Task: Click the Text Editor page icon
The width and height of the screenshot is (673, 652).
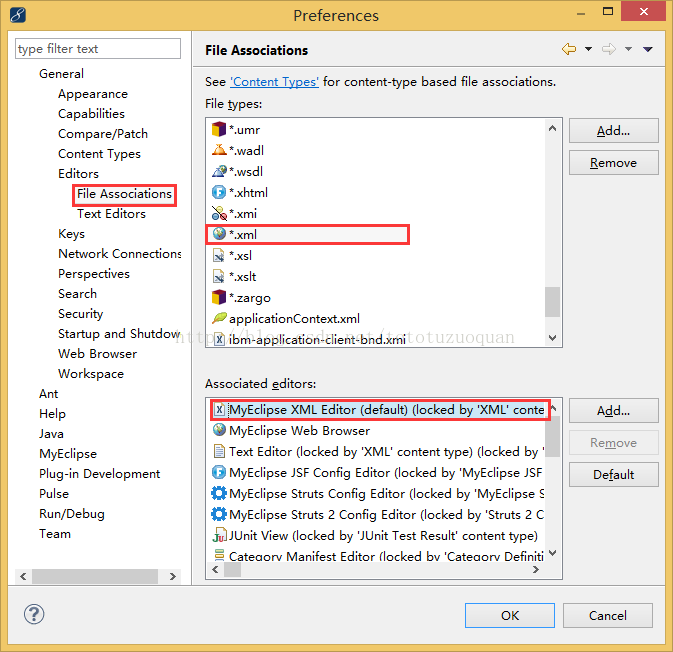Action: coord(219,451)
